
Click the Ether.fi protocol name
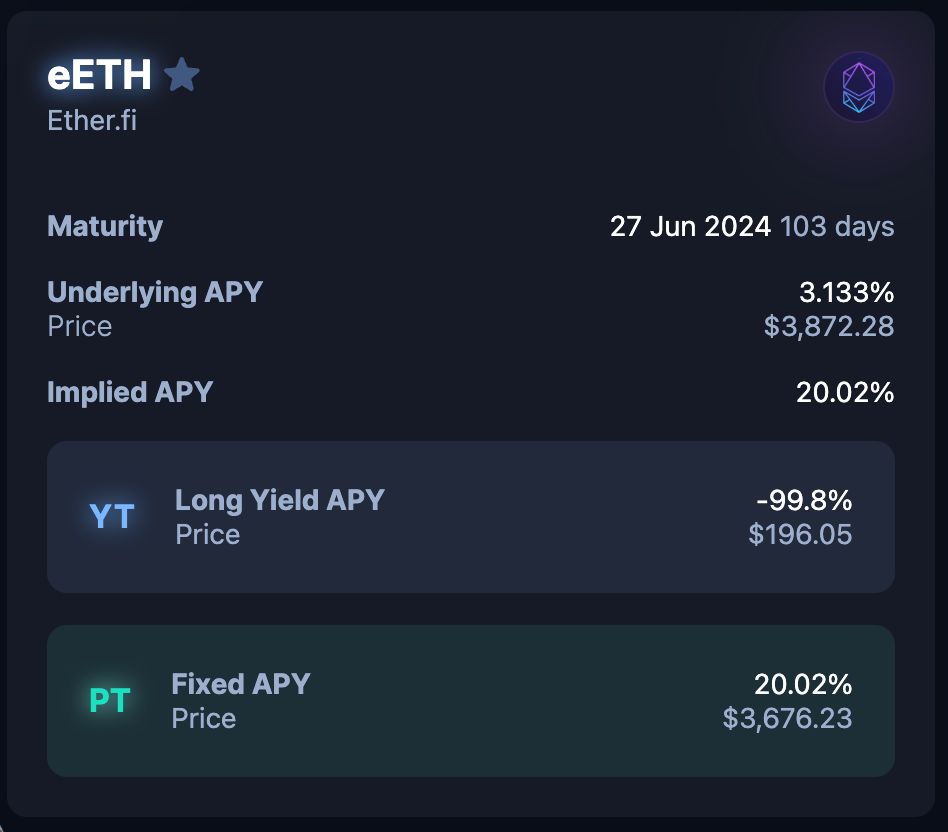point(92,120)
